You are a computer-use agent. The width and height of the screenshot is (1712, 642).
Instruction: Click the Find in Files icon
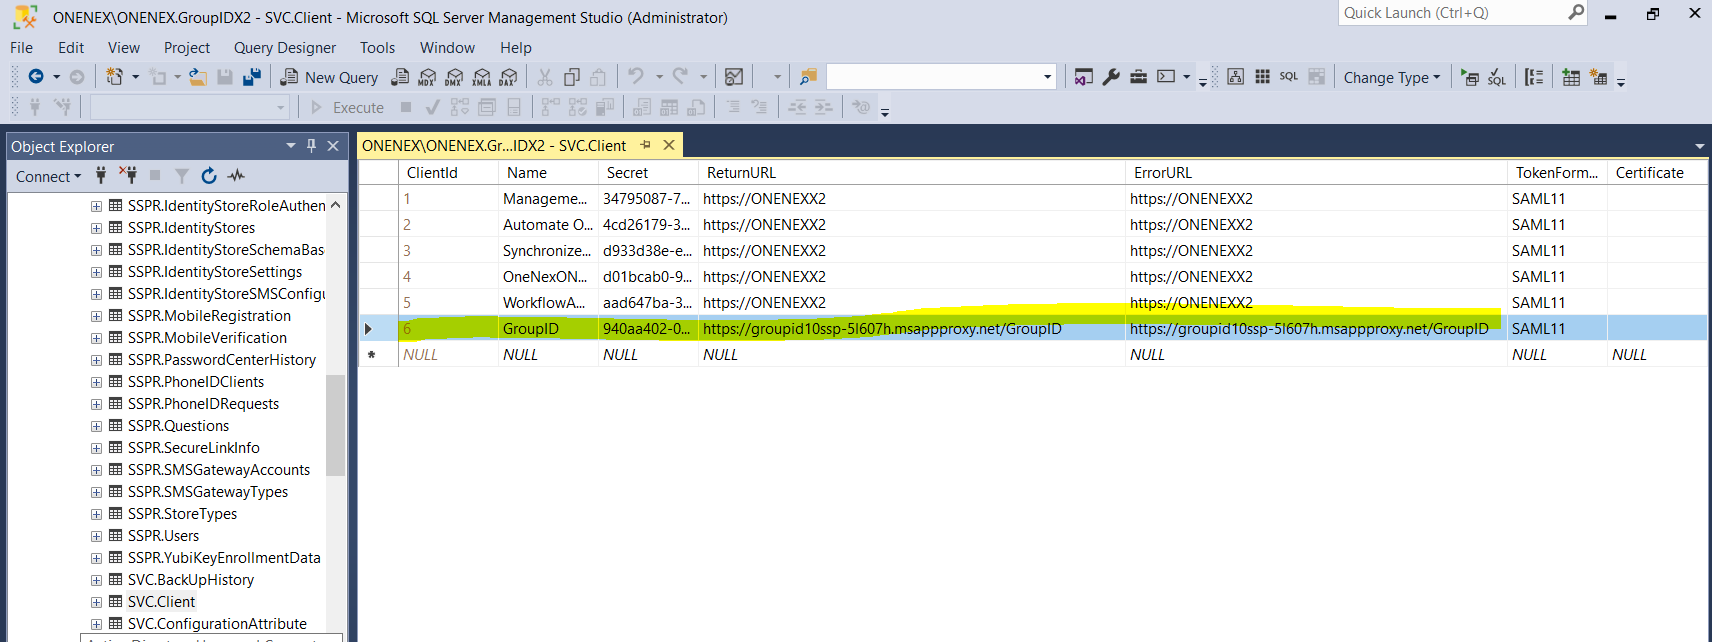[808, 77]
